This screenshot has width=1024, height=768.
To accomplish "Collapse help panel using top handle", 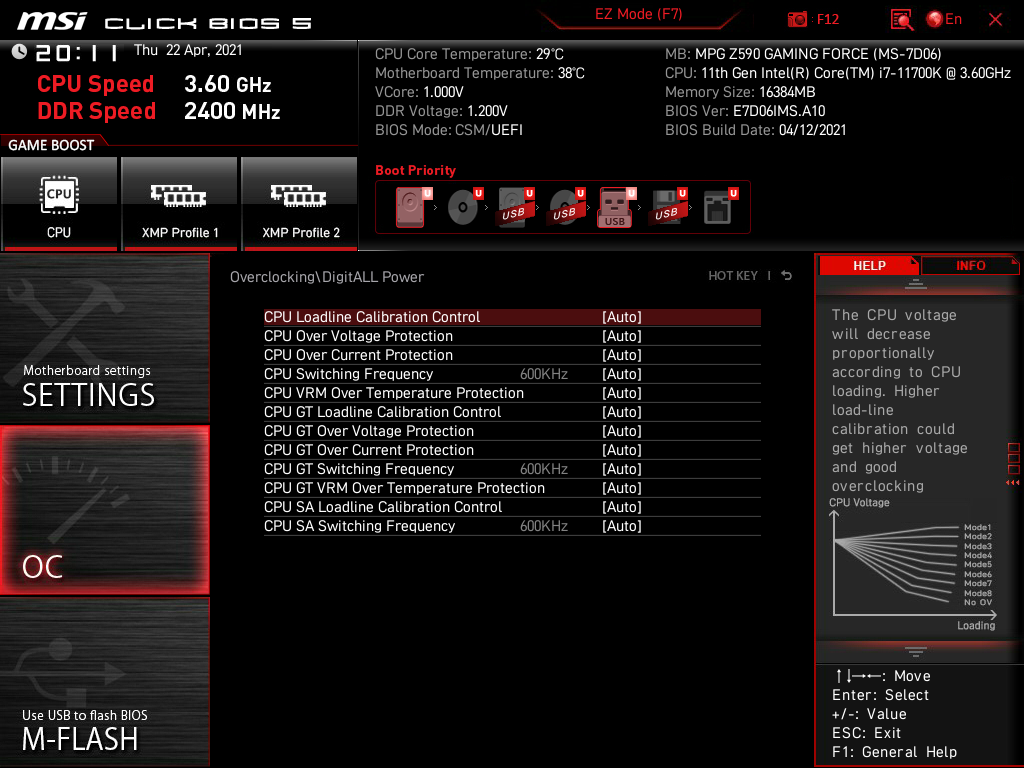I will 916,283.
